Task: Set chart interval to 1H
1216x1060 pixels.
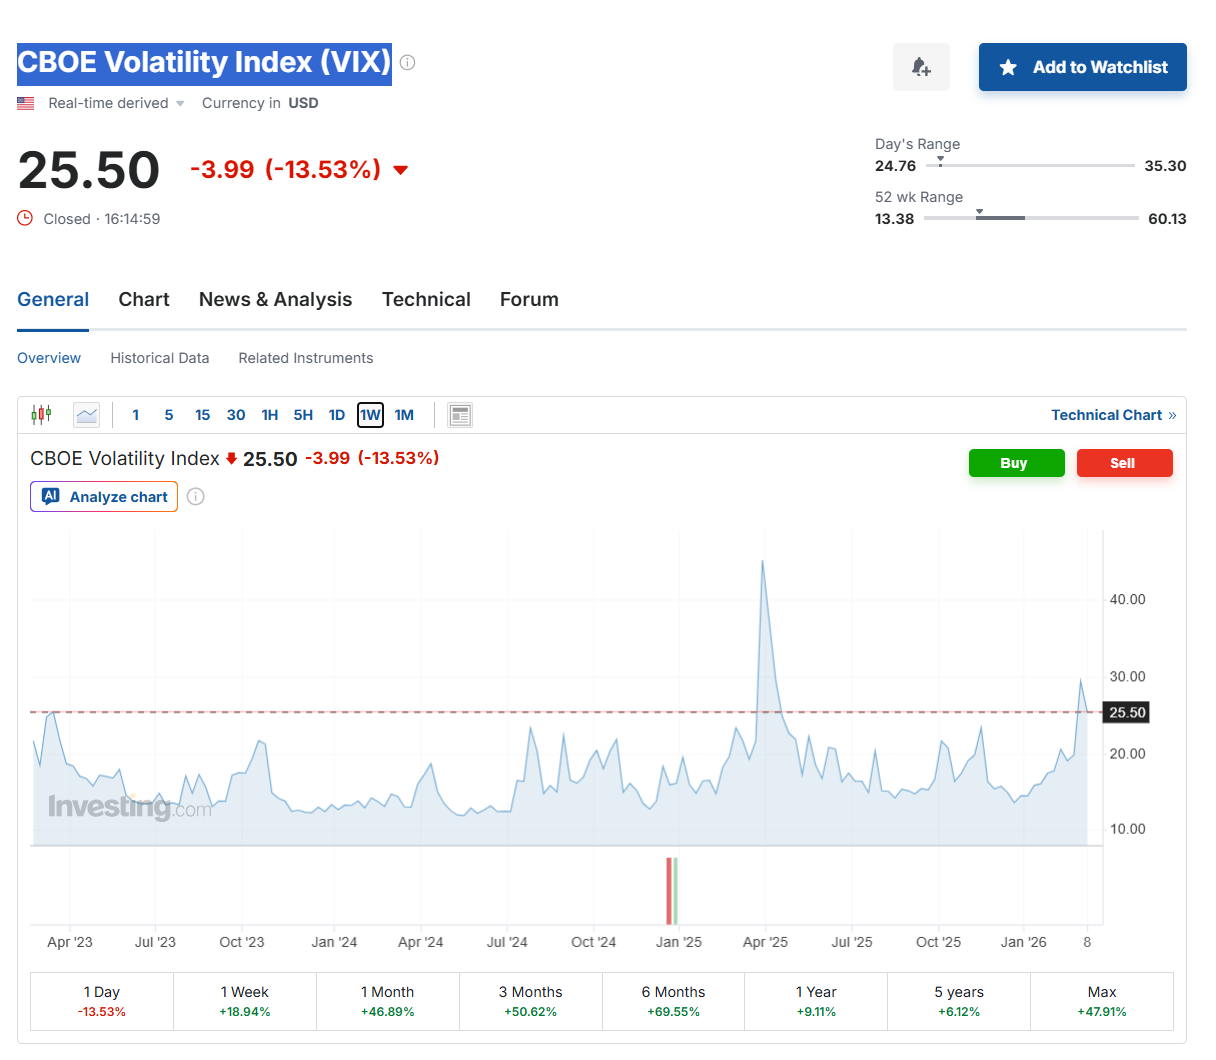Action: 270,415
